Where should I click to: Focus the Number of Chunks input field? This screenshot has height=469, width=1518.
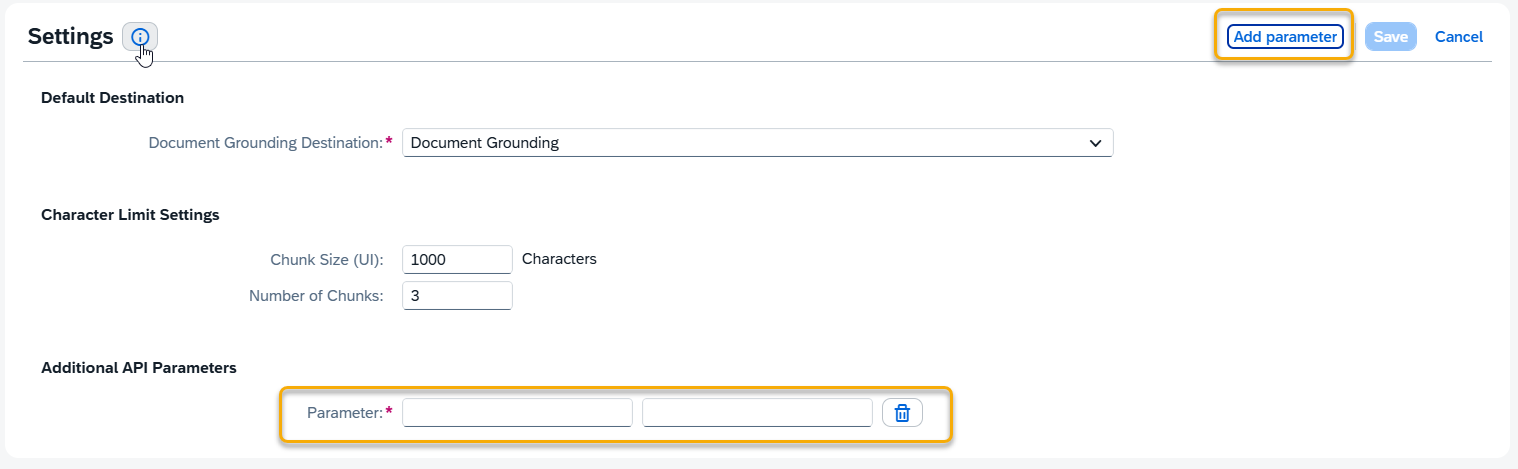coord(457,296)
